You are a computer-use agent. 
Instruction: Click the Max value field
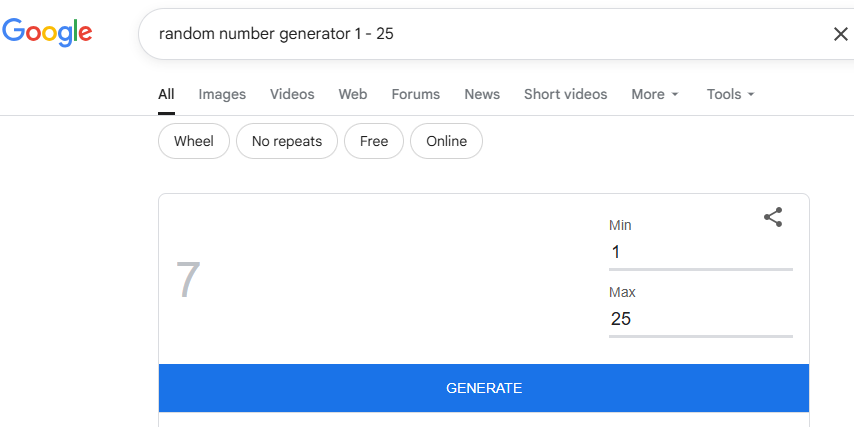click(700, 319)
